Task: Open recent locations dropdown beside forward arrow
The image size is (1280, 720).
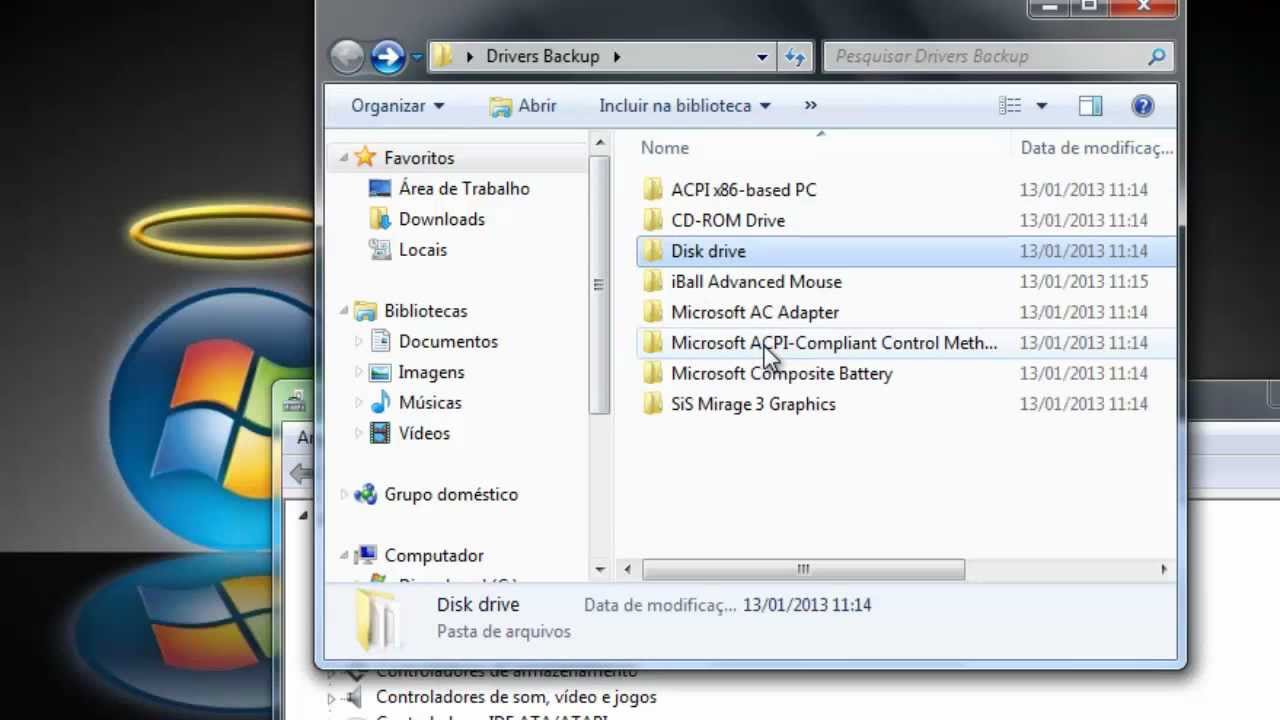Action: pyautogui.click(x=417, y=58)
